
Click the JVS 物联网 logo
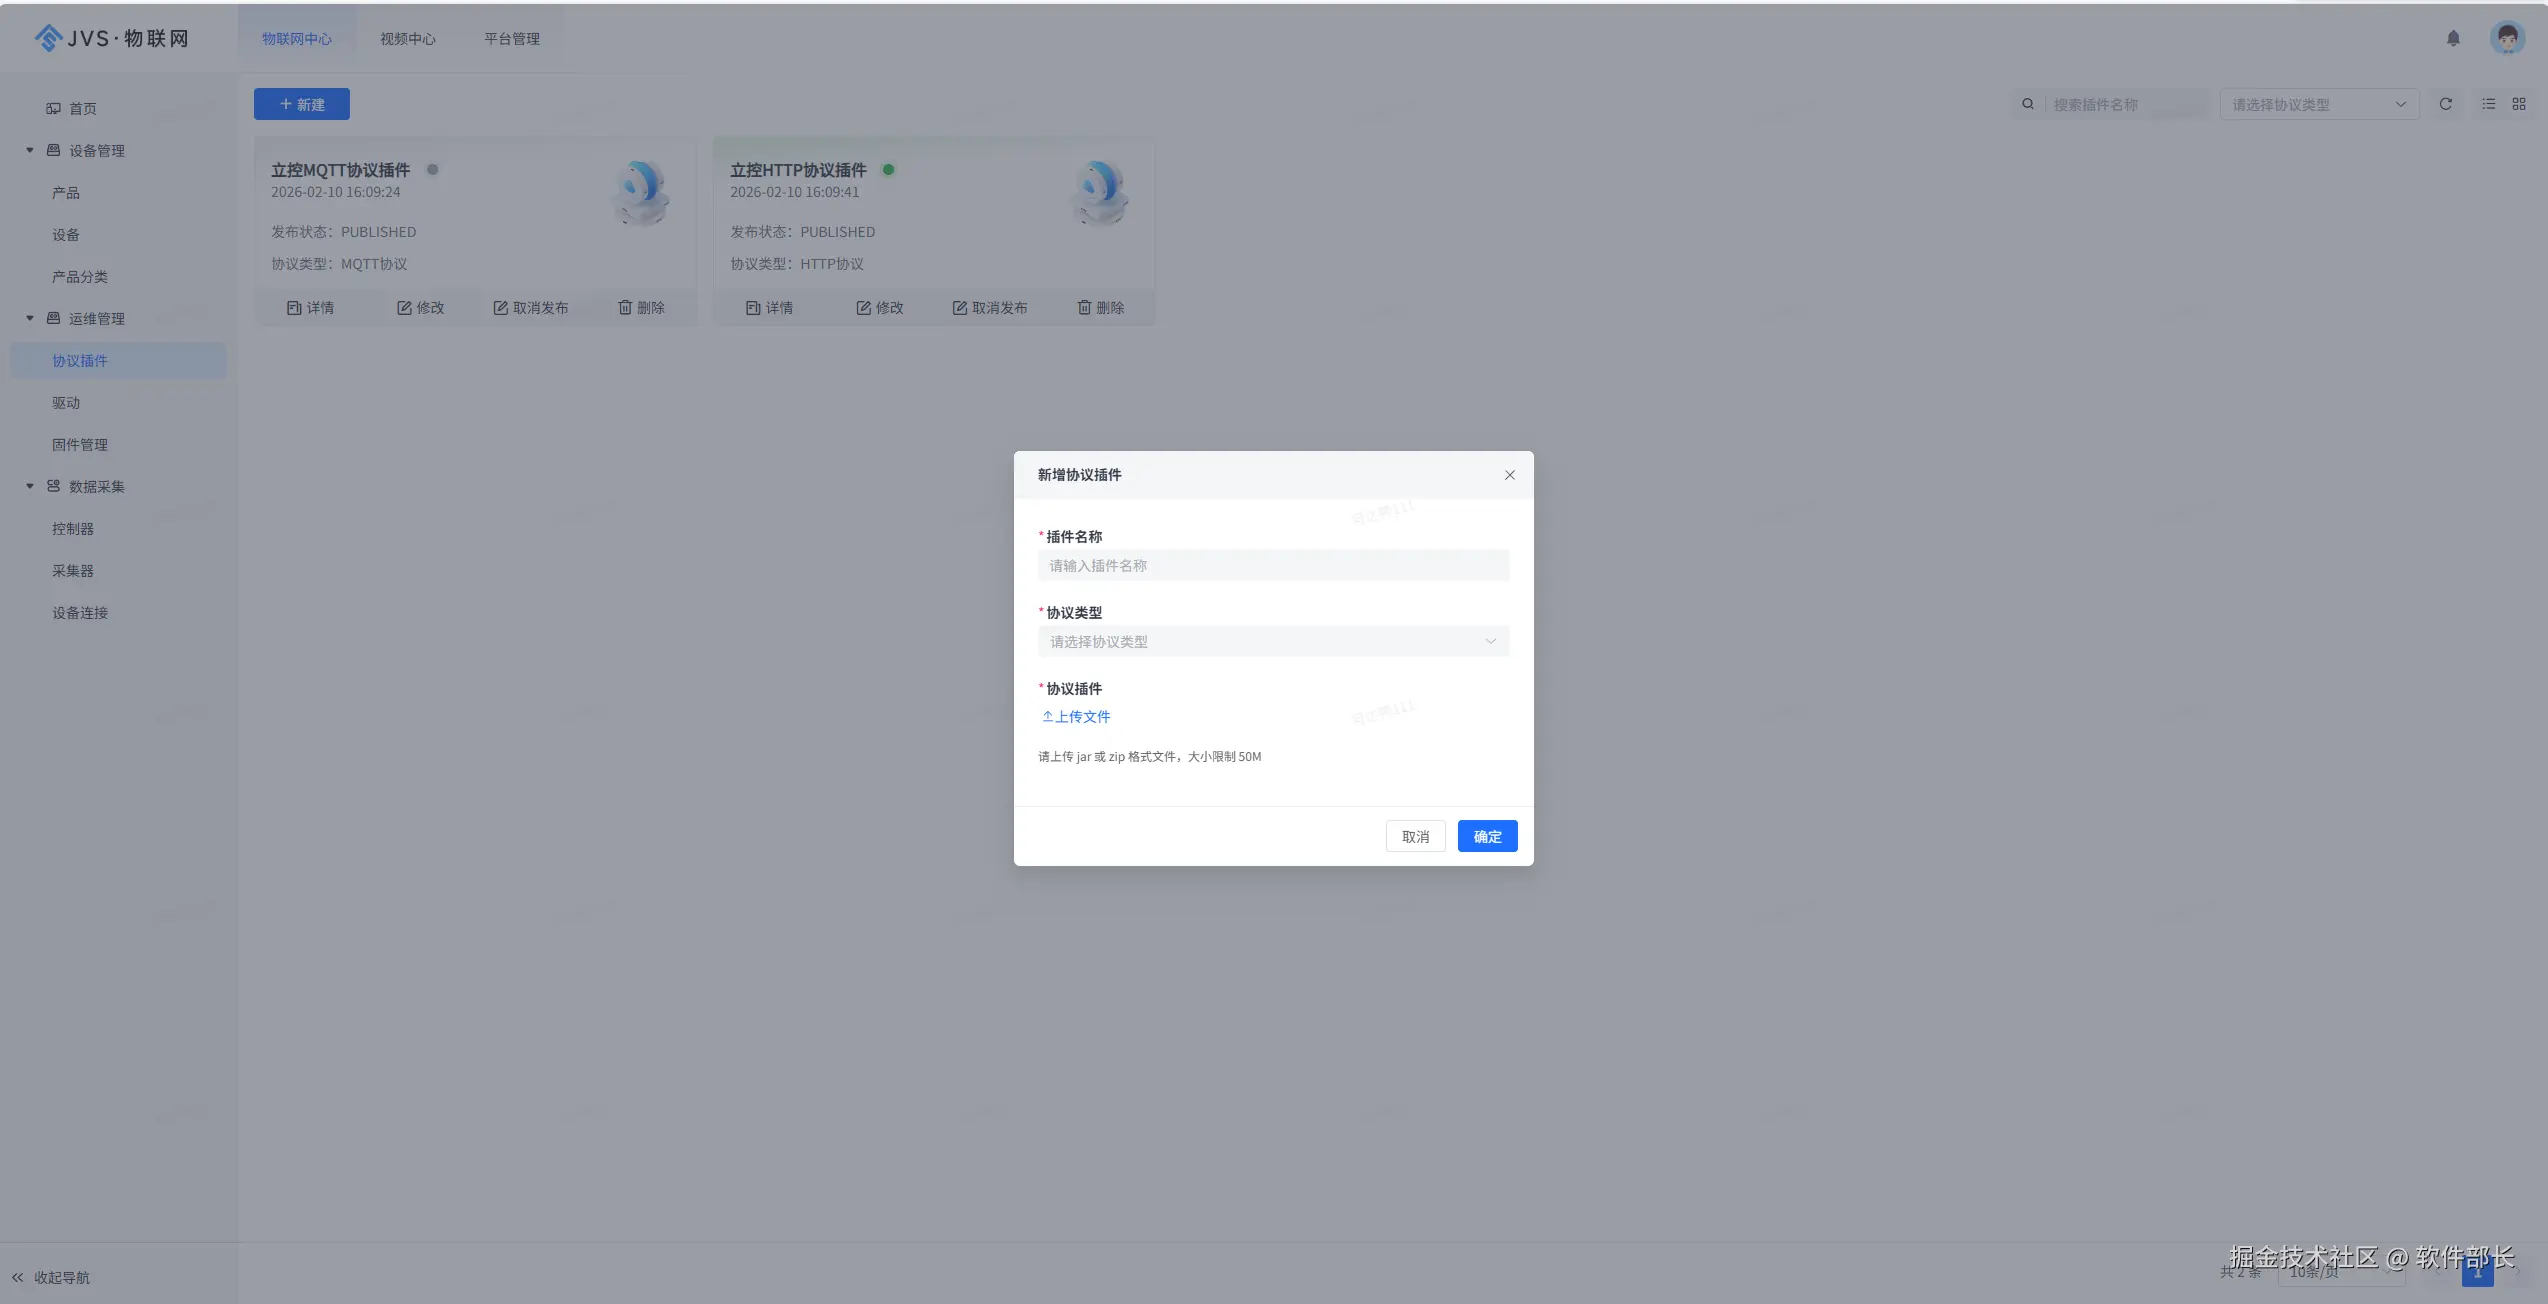point(112,38)
